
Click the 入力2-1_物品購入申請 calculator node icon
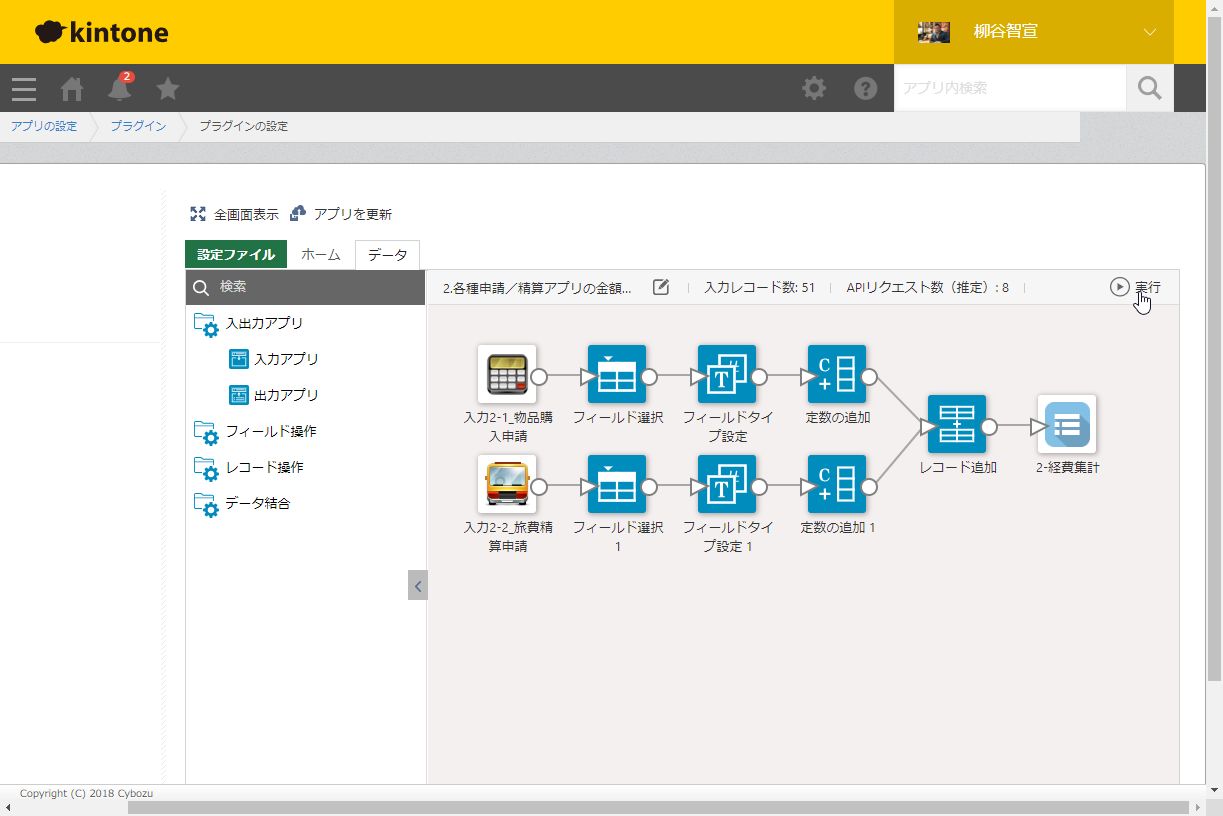(507, 375)
